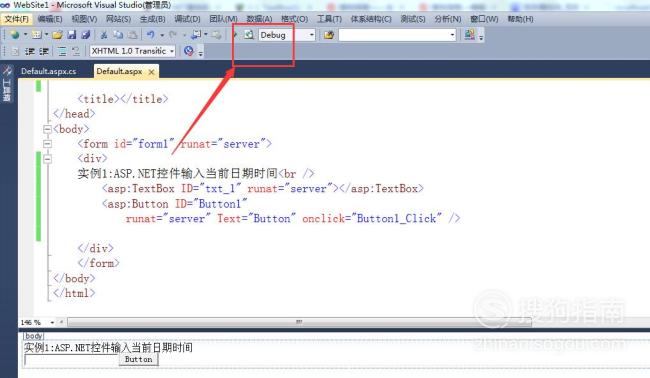Open the 网站(S) menu
Image resolution: width=650 pixels, height=378 pixels.
(118, 19)
